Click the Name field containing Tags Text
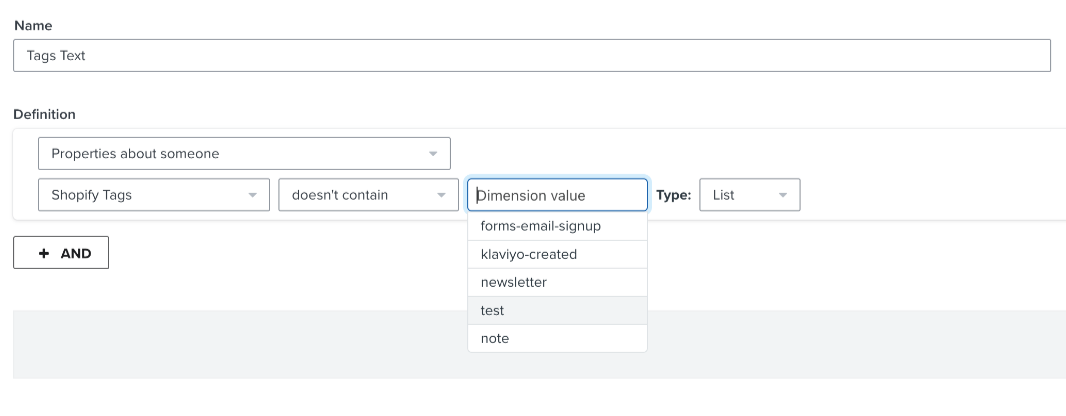The image size is (1066, 416). (x=531, y=56)
